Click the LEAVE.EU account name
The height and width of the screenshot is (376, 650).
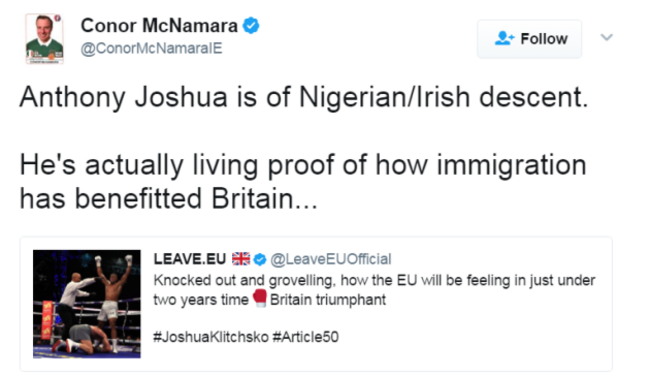point(190,259)
